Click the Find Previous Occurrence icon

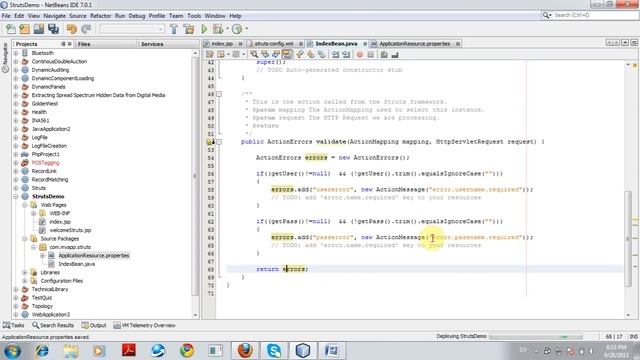tap(265, 54)
